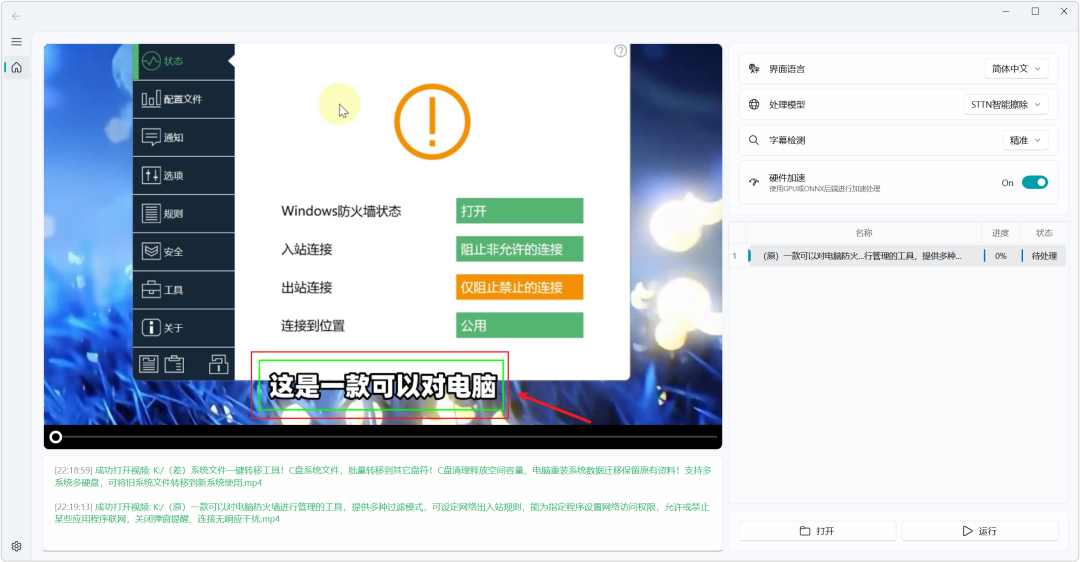Image resolution: width=1080 pixels, height=562 pixels.
Task: Open the 精准 subtitle detection dropdown
Action: click(x=1026, y=140)
